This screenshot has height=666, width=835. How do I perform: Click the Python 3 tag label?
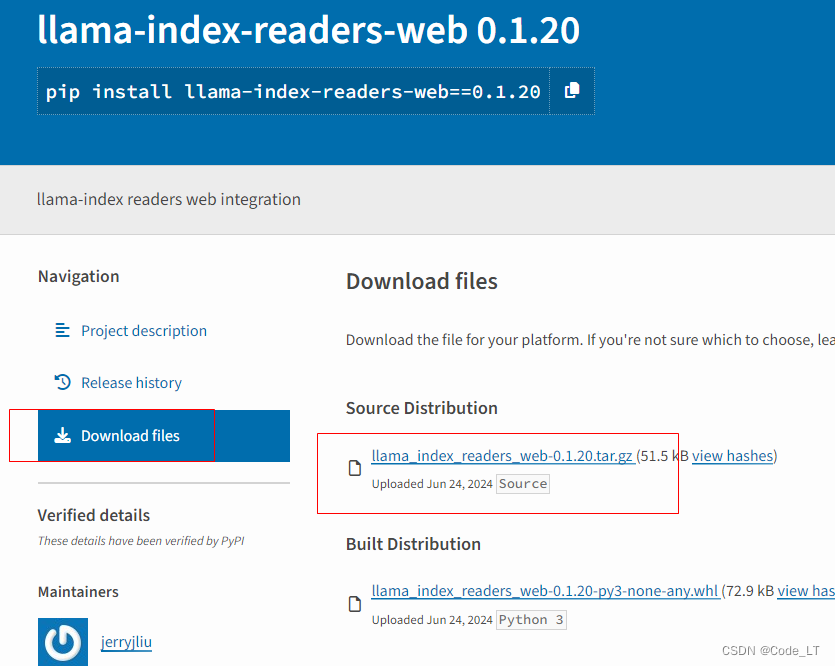(x=531, y=620)
